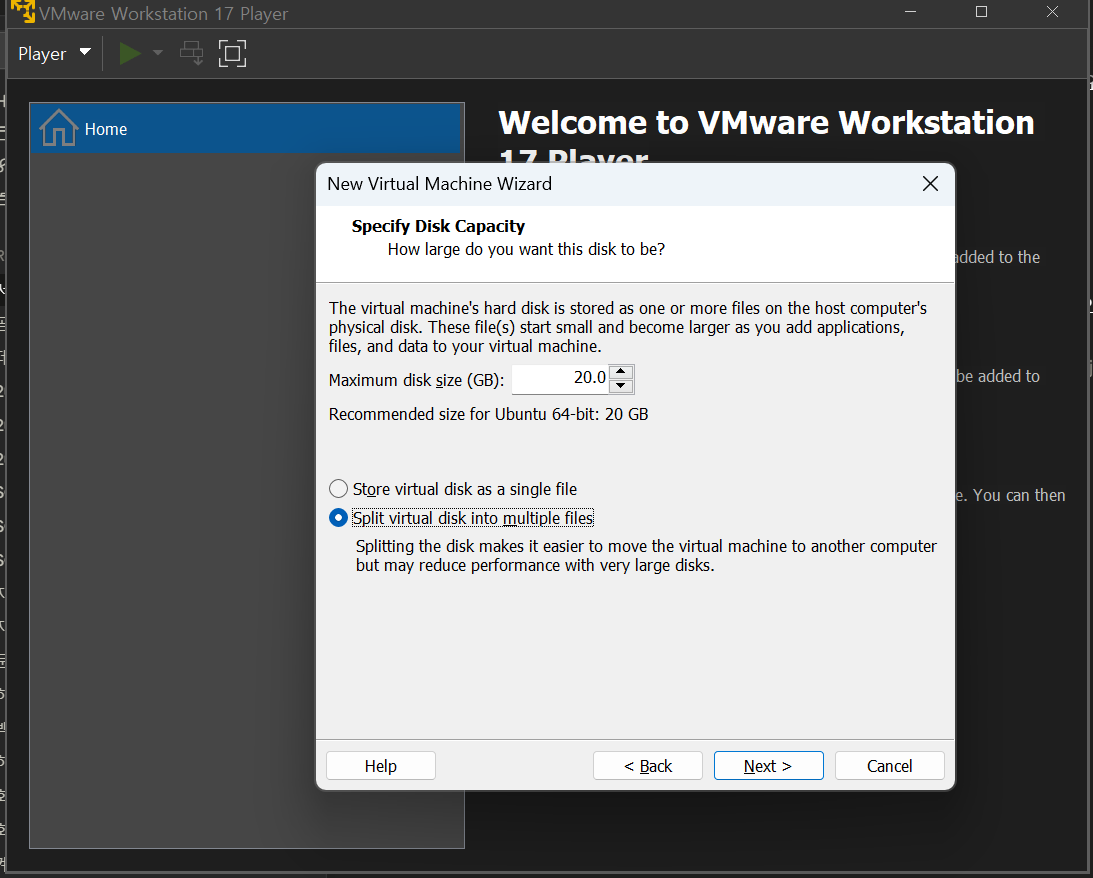Click the 'Specify Disk Capacity' heading

pyautogui.click(x=438, y=226)
